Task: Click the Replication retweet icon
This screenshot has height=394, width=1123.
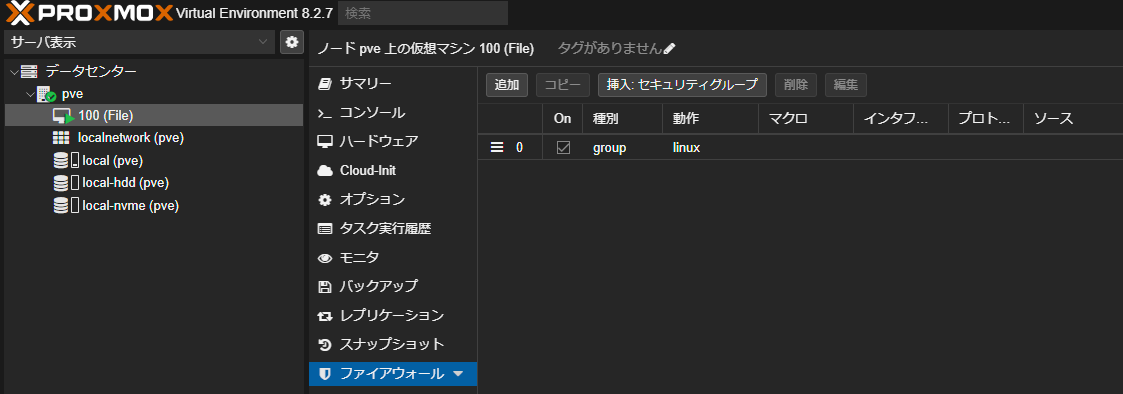Action: (x=324, y=316)
